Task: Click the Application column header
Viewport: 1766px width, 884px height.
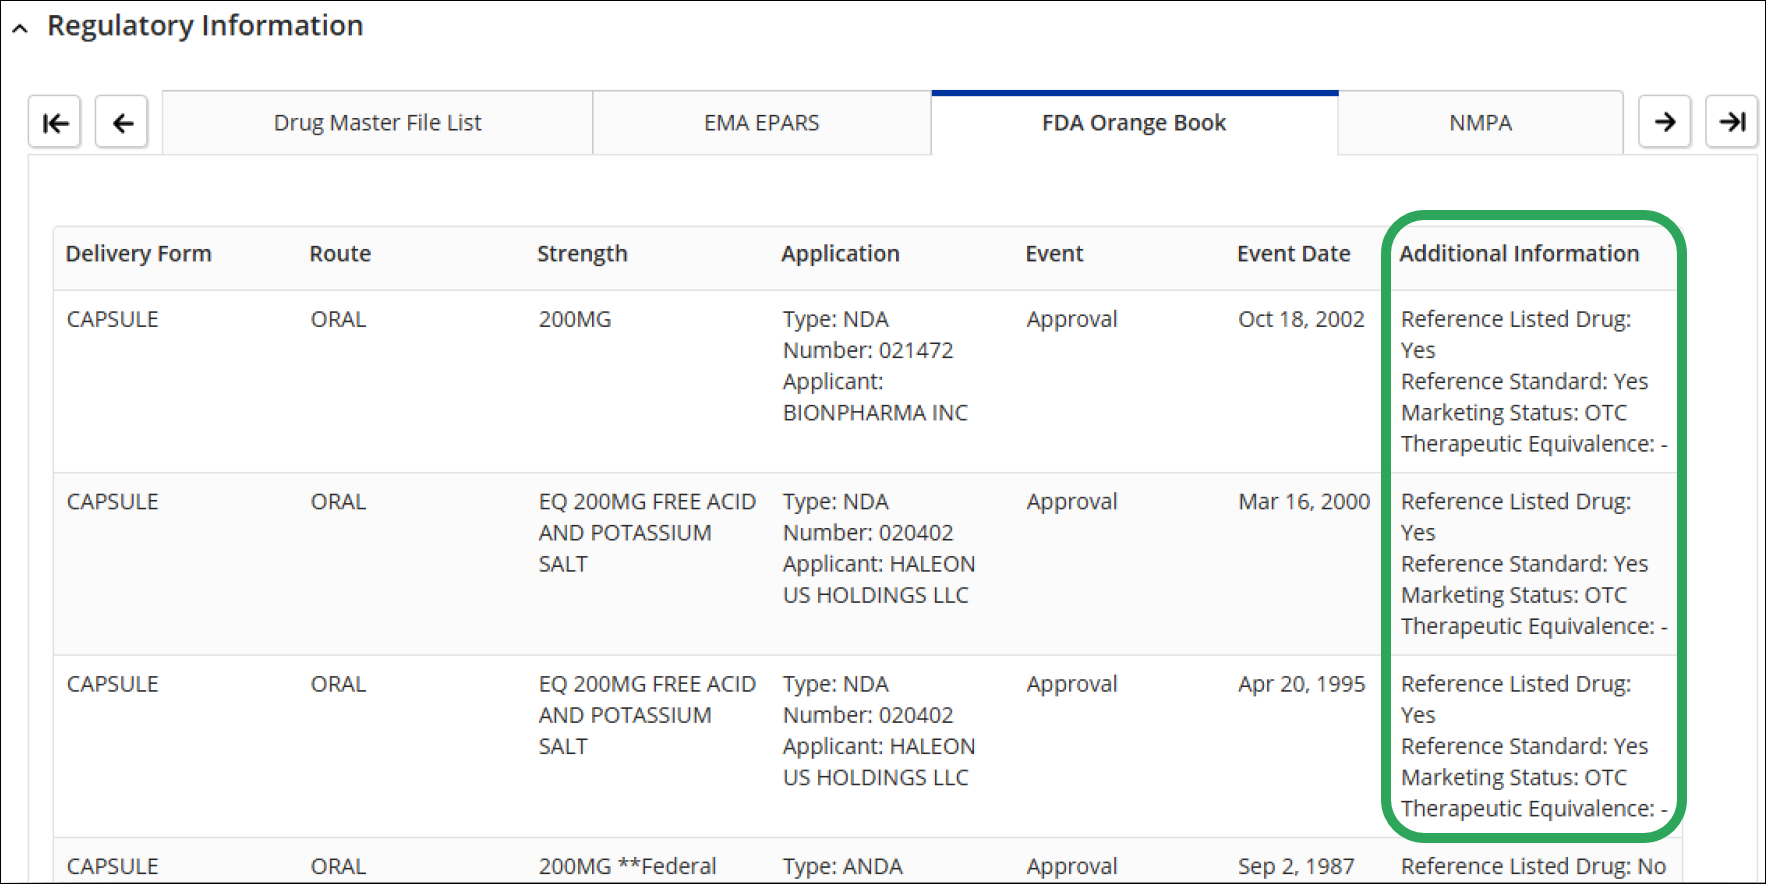Action: click(x=840, y=254)
